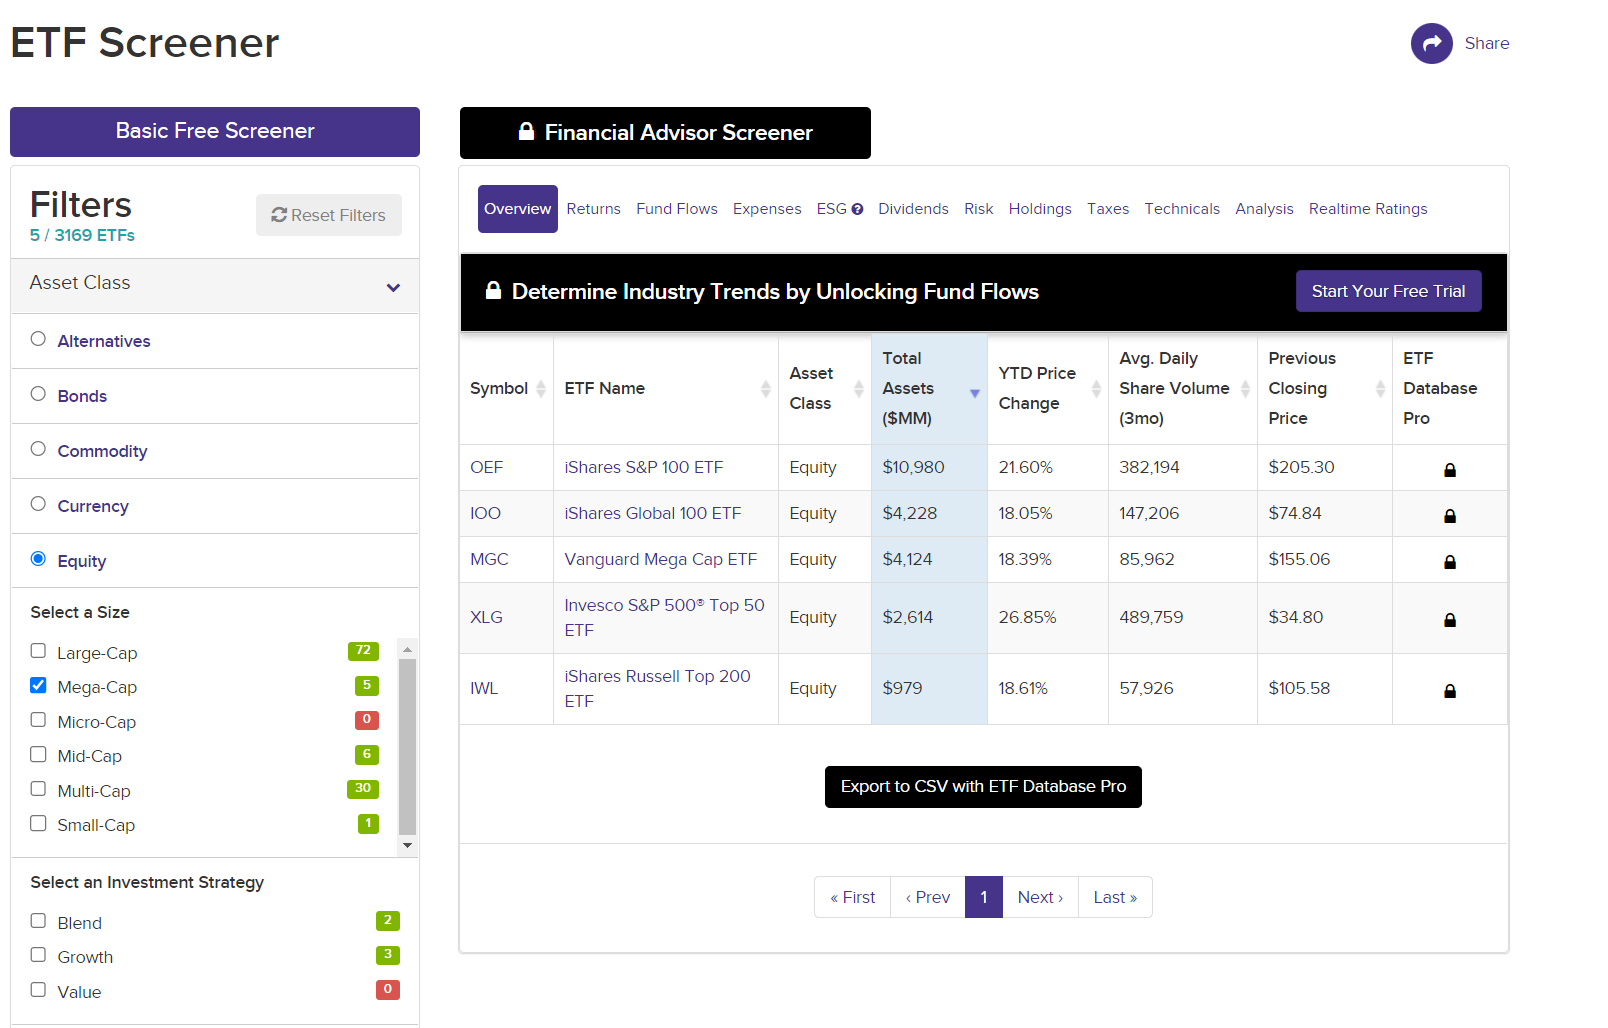This screenshot has height=1028, width=1608.
Task: Enable the Growth investment strategy checkbox
Action: point(38,955)
